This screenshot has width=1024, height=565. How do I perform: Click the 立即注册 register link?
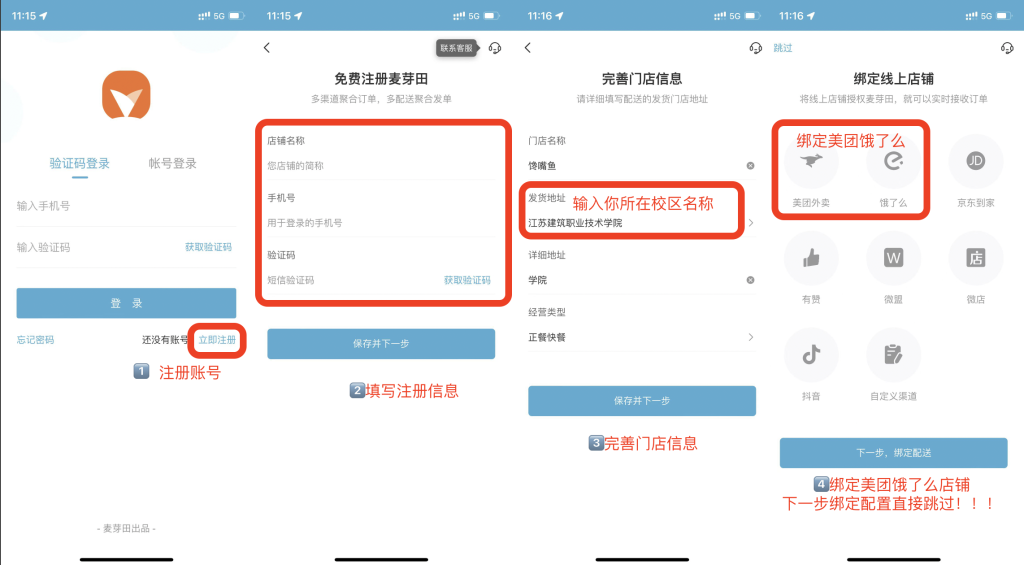click(217, 340)
